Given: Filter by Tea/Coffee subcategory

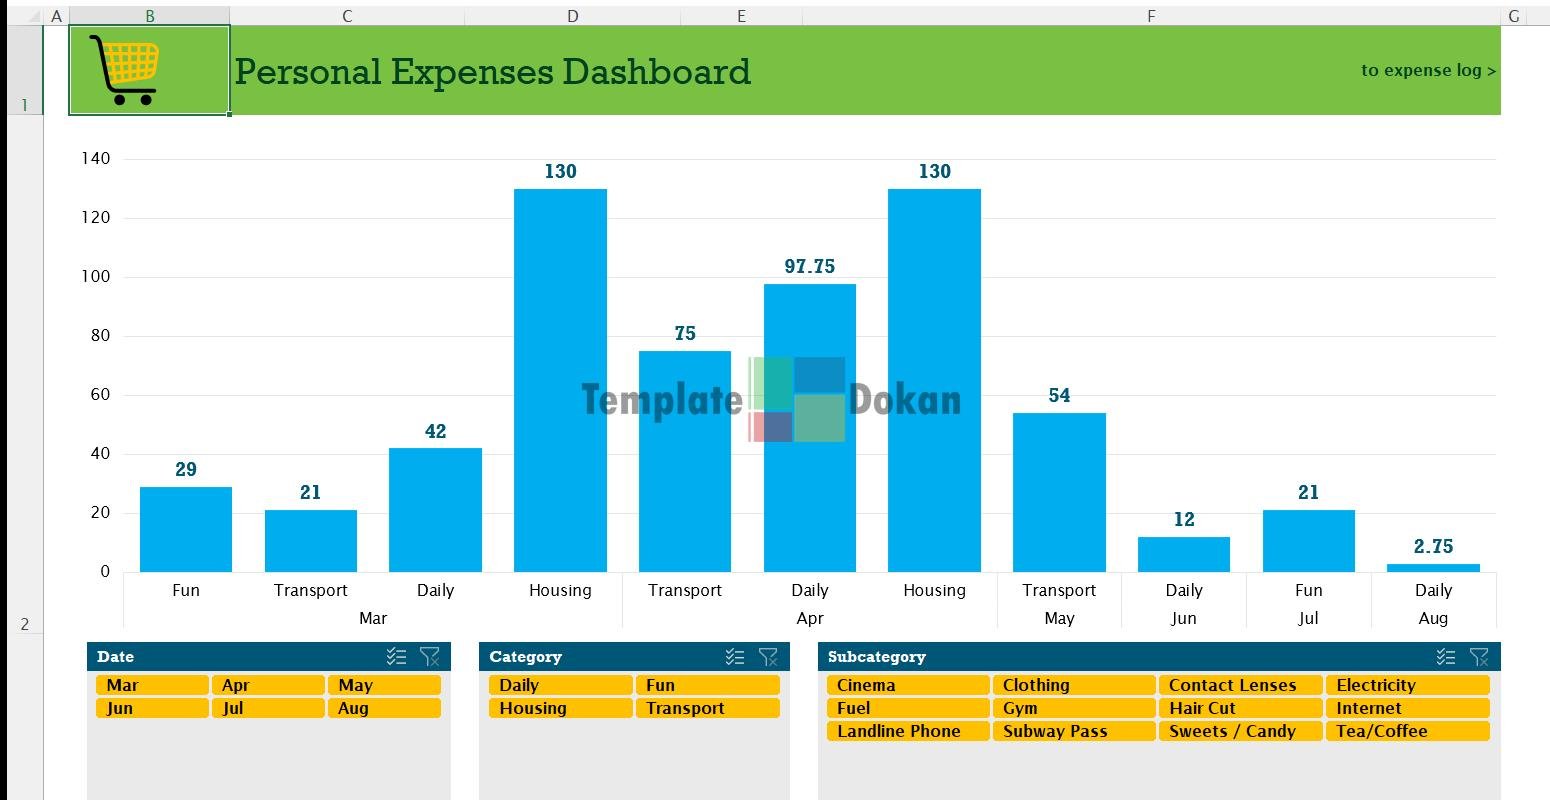Looking at the screenshot, I should click(1406, 731).
